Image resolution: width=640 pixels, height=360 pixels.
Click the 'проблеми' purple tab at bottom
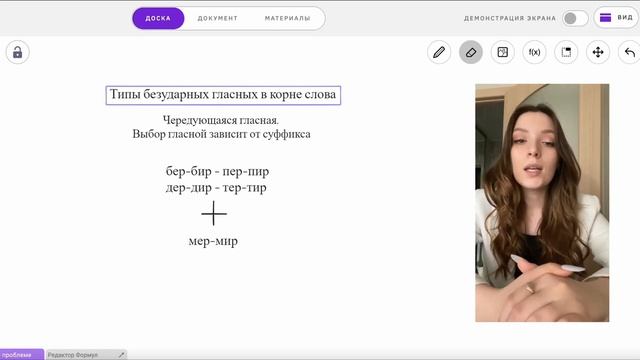click(x=22, y=355)
